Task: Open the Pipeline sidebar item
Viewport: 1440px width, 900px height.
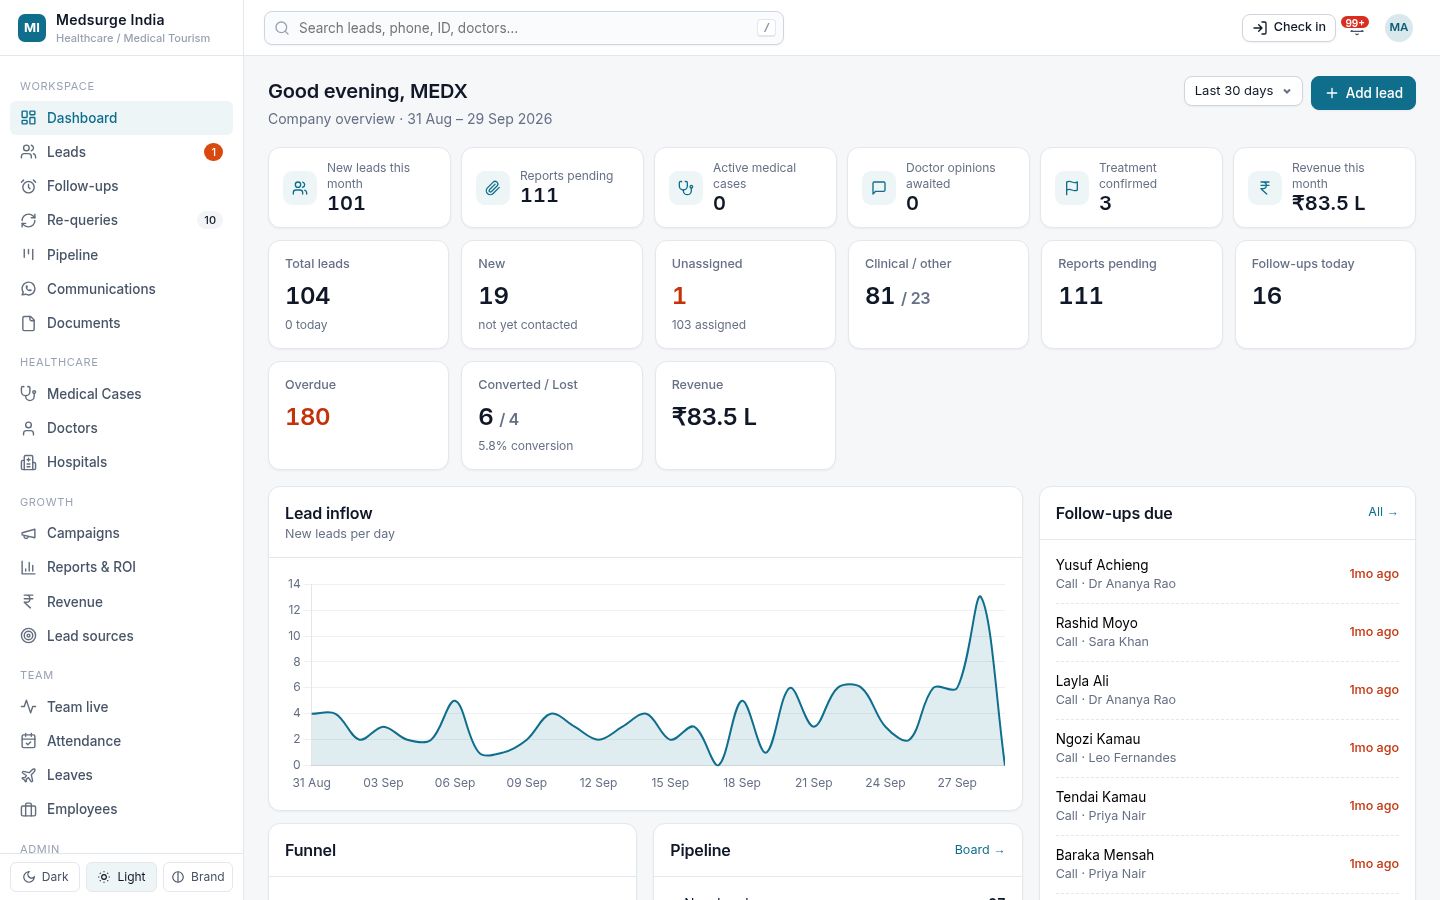Action: point(121,255)
